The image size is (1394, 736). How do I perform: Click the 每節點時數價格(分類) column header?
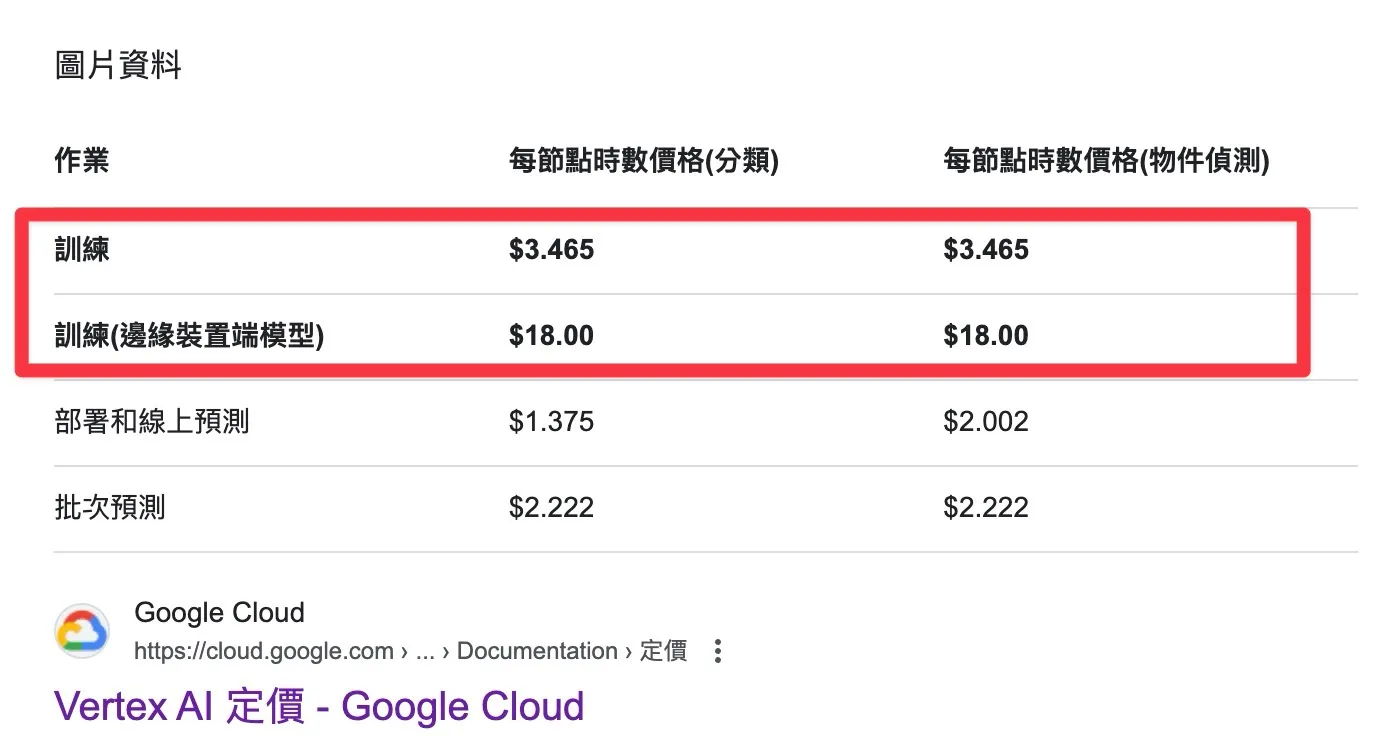[x=645, y=160]
